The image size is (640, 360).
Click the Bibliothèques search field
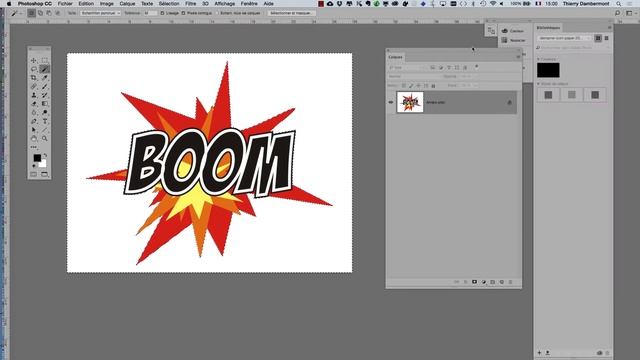tap(572, 48)
